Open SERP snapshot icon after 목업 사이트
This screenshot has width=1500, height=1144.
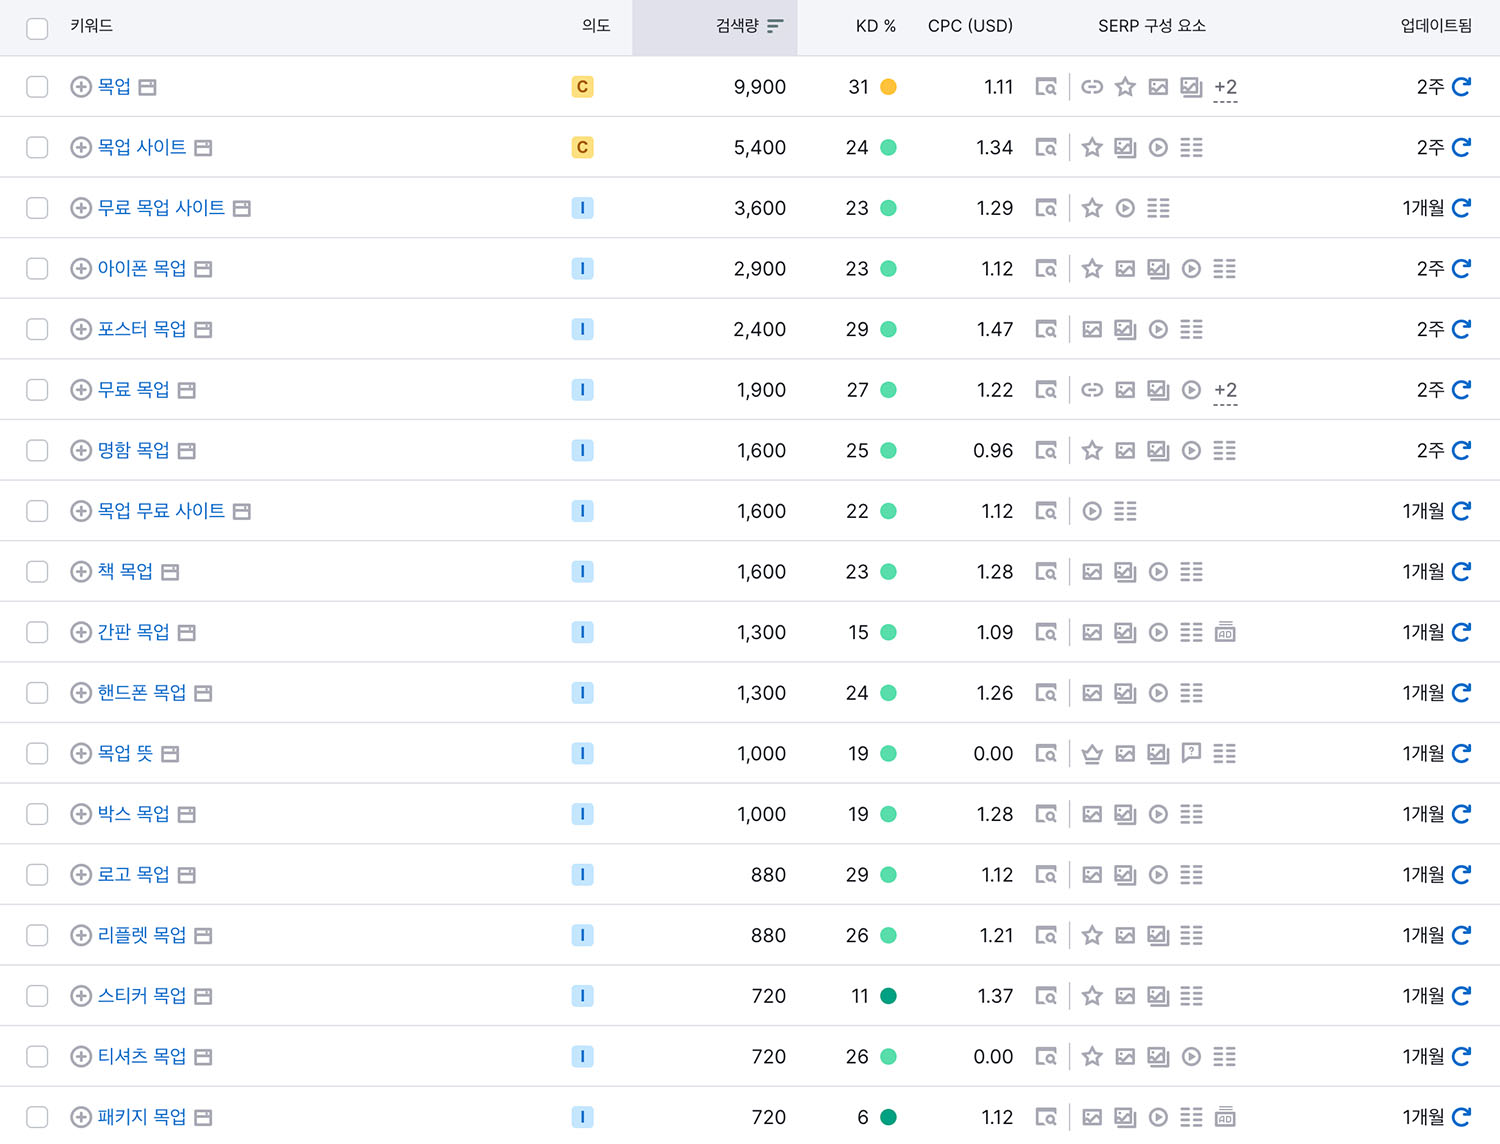203,148
